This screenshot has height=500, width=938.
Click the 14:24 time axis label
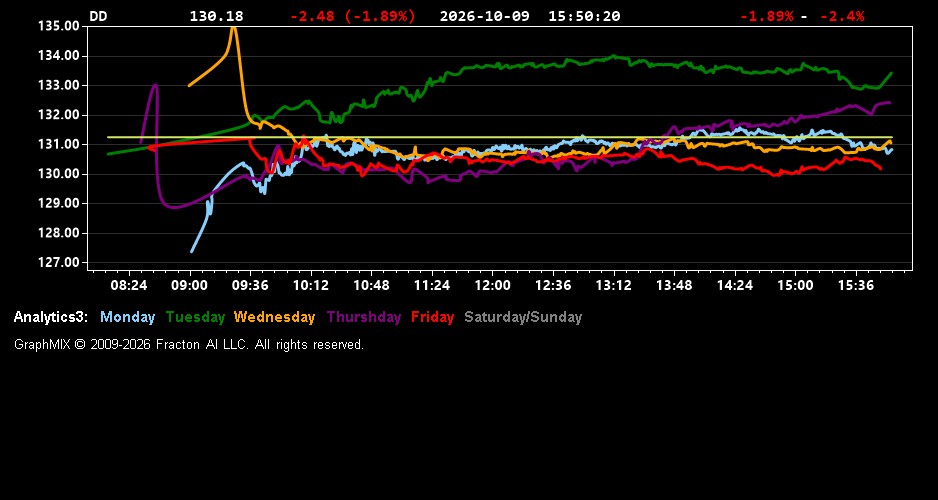tap(735, 285)
